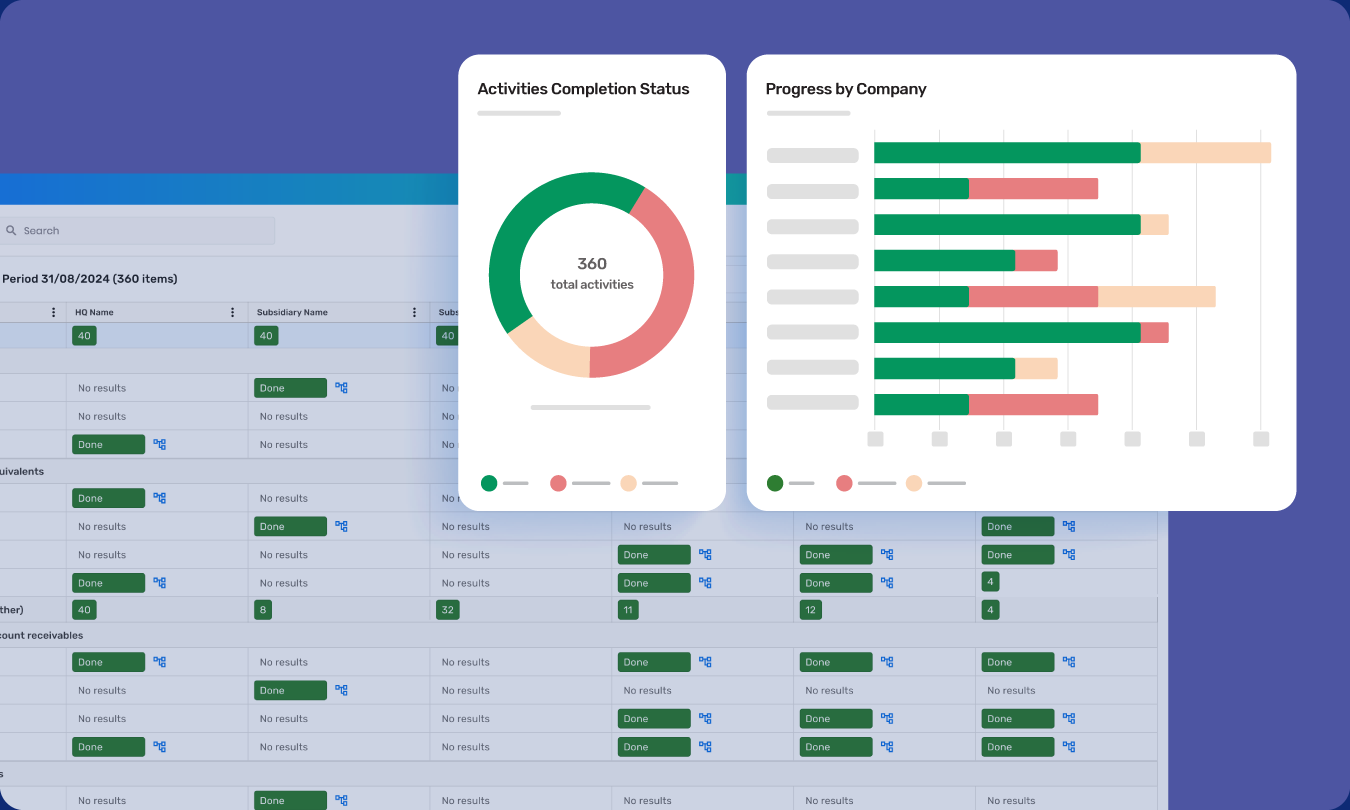This screenshot has height=810, width=1350.
Task: Click the green badge showing 11
Action: tap(628, 609)
